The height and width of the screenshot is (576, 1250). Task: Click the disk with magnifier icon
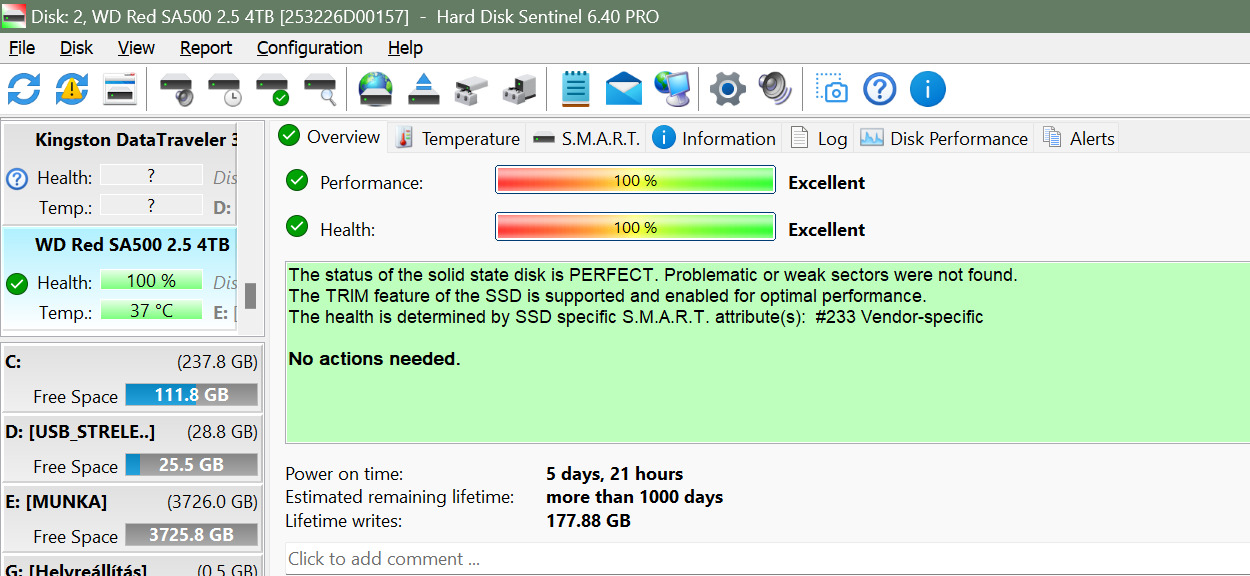coord(321,90)
